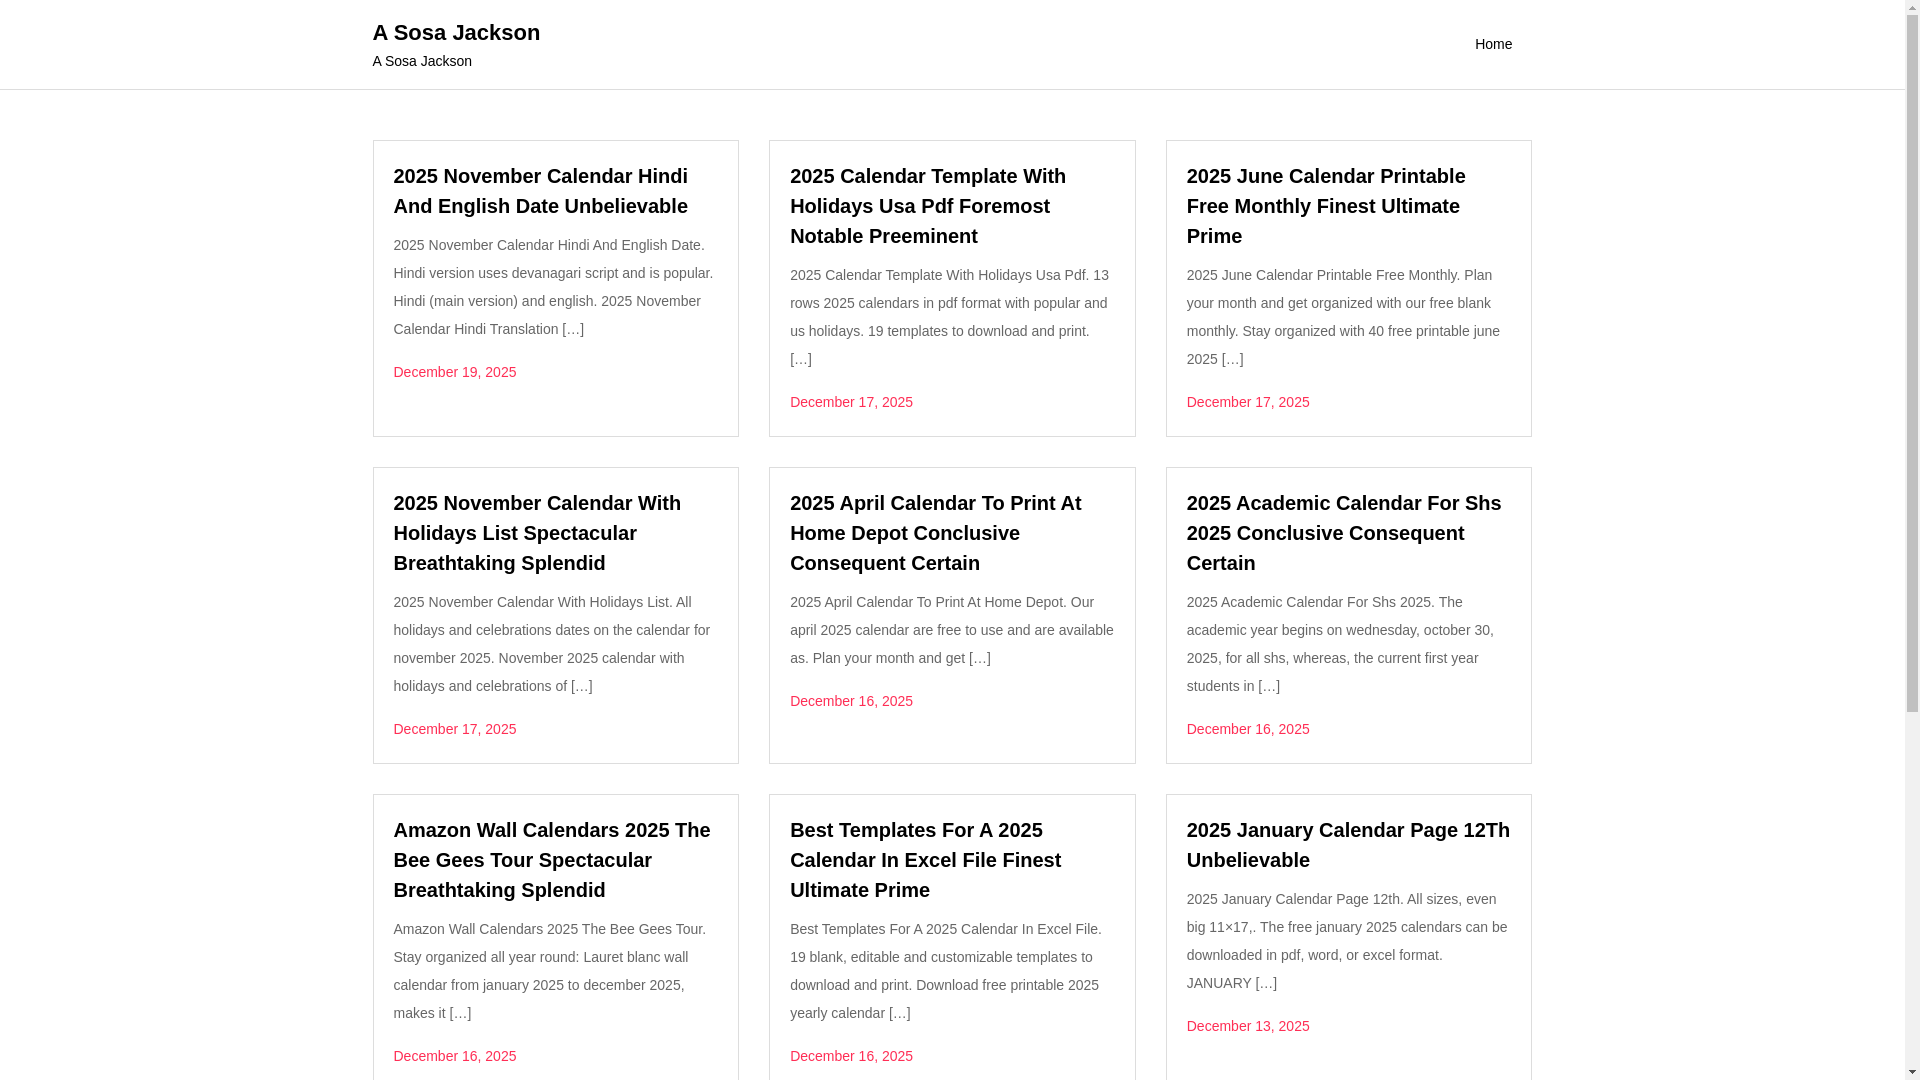The height and width of the screenshot is (1080, 1920).
Task: Open the Home menu item
Action: [x=1492, y=44]
